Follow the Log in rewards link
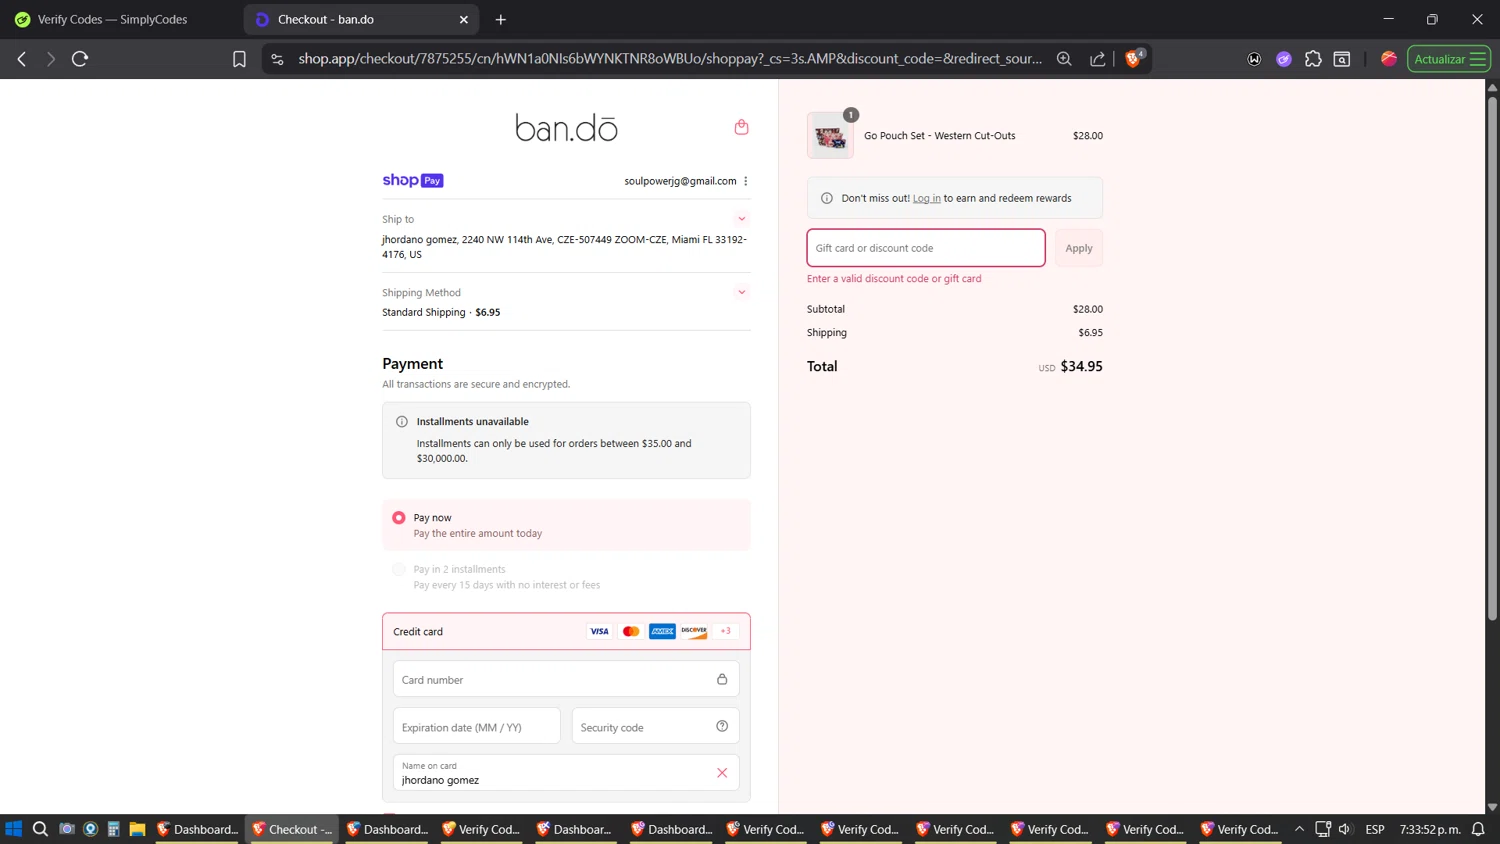The height and width of the screenshot is (844, 1500). 926,198
